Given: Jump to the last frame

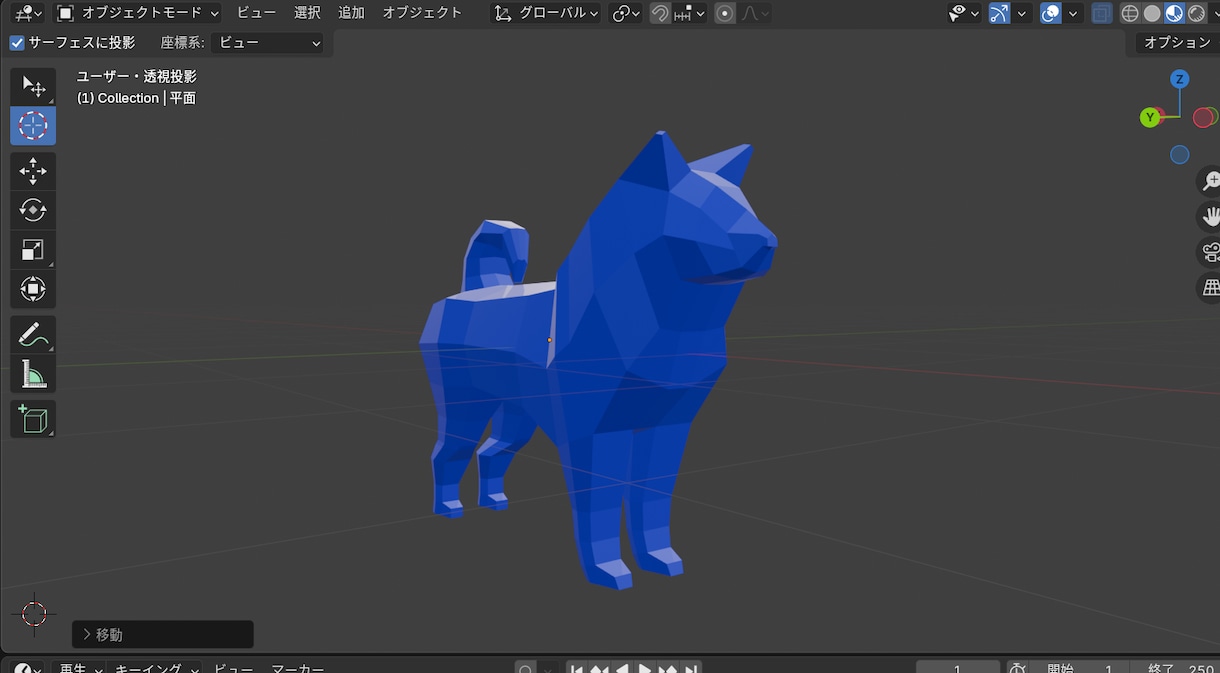Looking at the screenshot, I should pyautogui.click(x=691, y=669).
